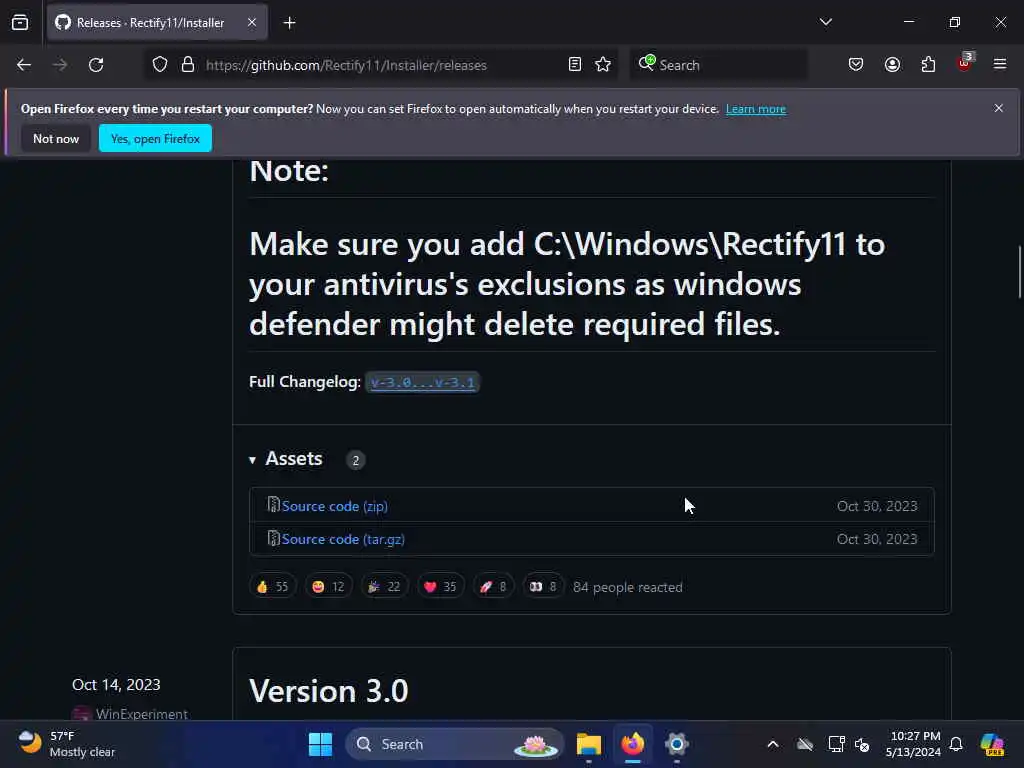The image size is (1024, 768).
Task: Go back to previous page
Action: coord(24,65)
